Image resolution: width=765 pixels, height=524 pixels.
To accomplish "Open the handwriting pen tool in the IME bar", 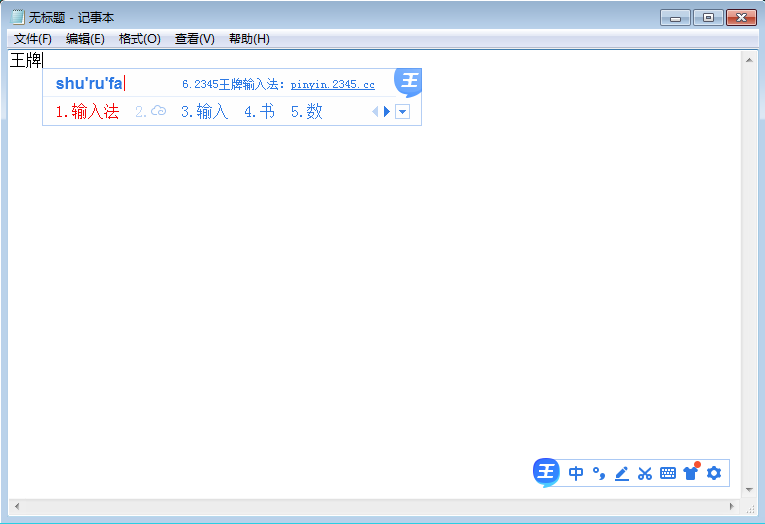I will coord(621,473).
